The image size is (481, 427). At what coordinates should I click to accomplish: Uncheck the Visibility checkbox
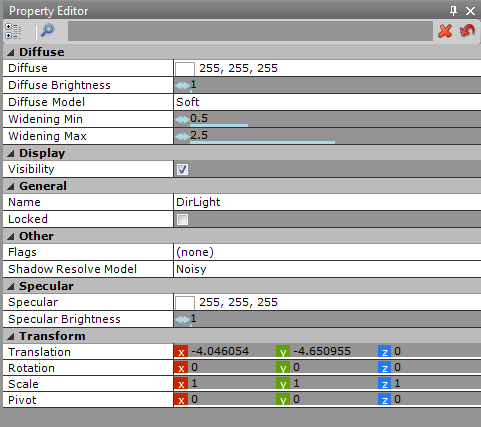(182, 169)
